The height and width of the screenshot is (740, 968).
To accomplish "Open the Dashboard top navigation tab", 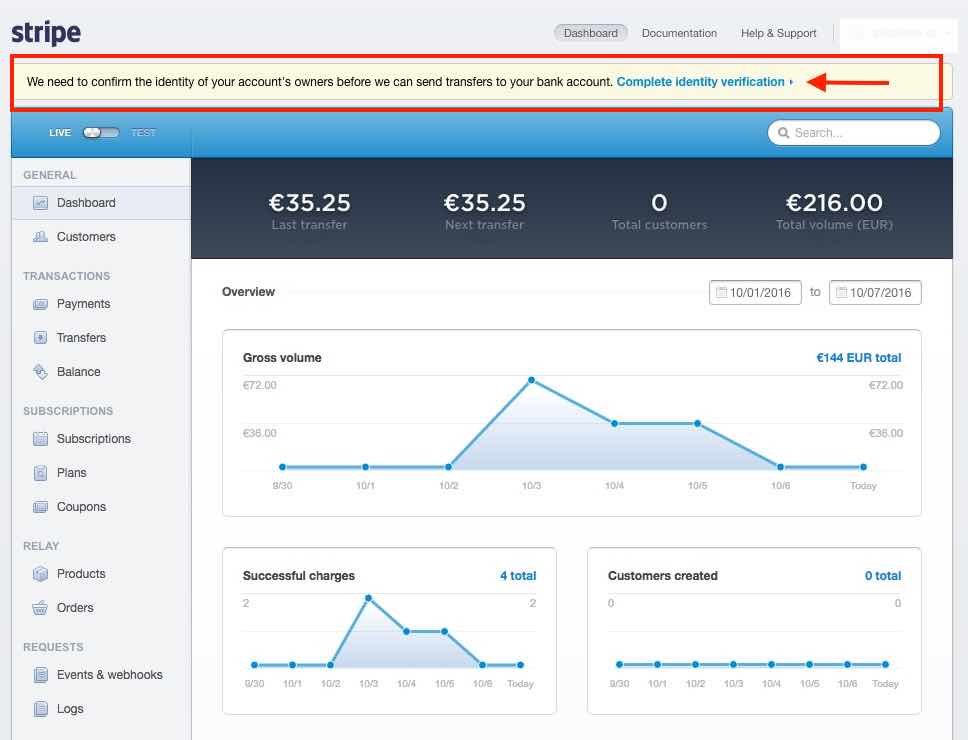I will coord(591,33).
